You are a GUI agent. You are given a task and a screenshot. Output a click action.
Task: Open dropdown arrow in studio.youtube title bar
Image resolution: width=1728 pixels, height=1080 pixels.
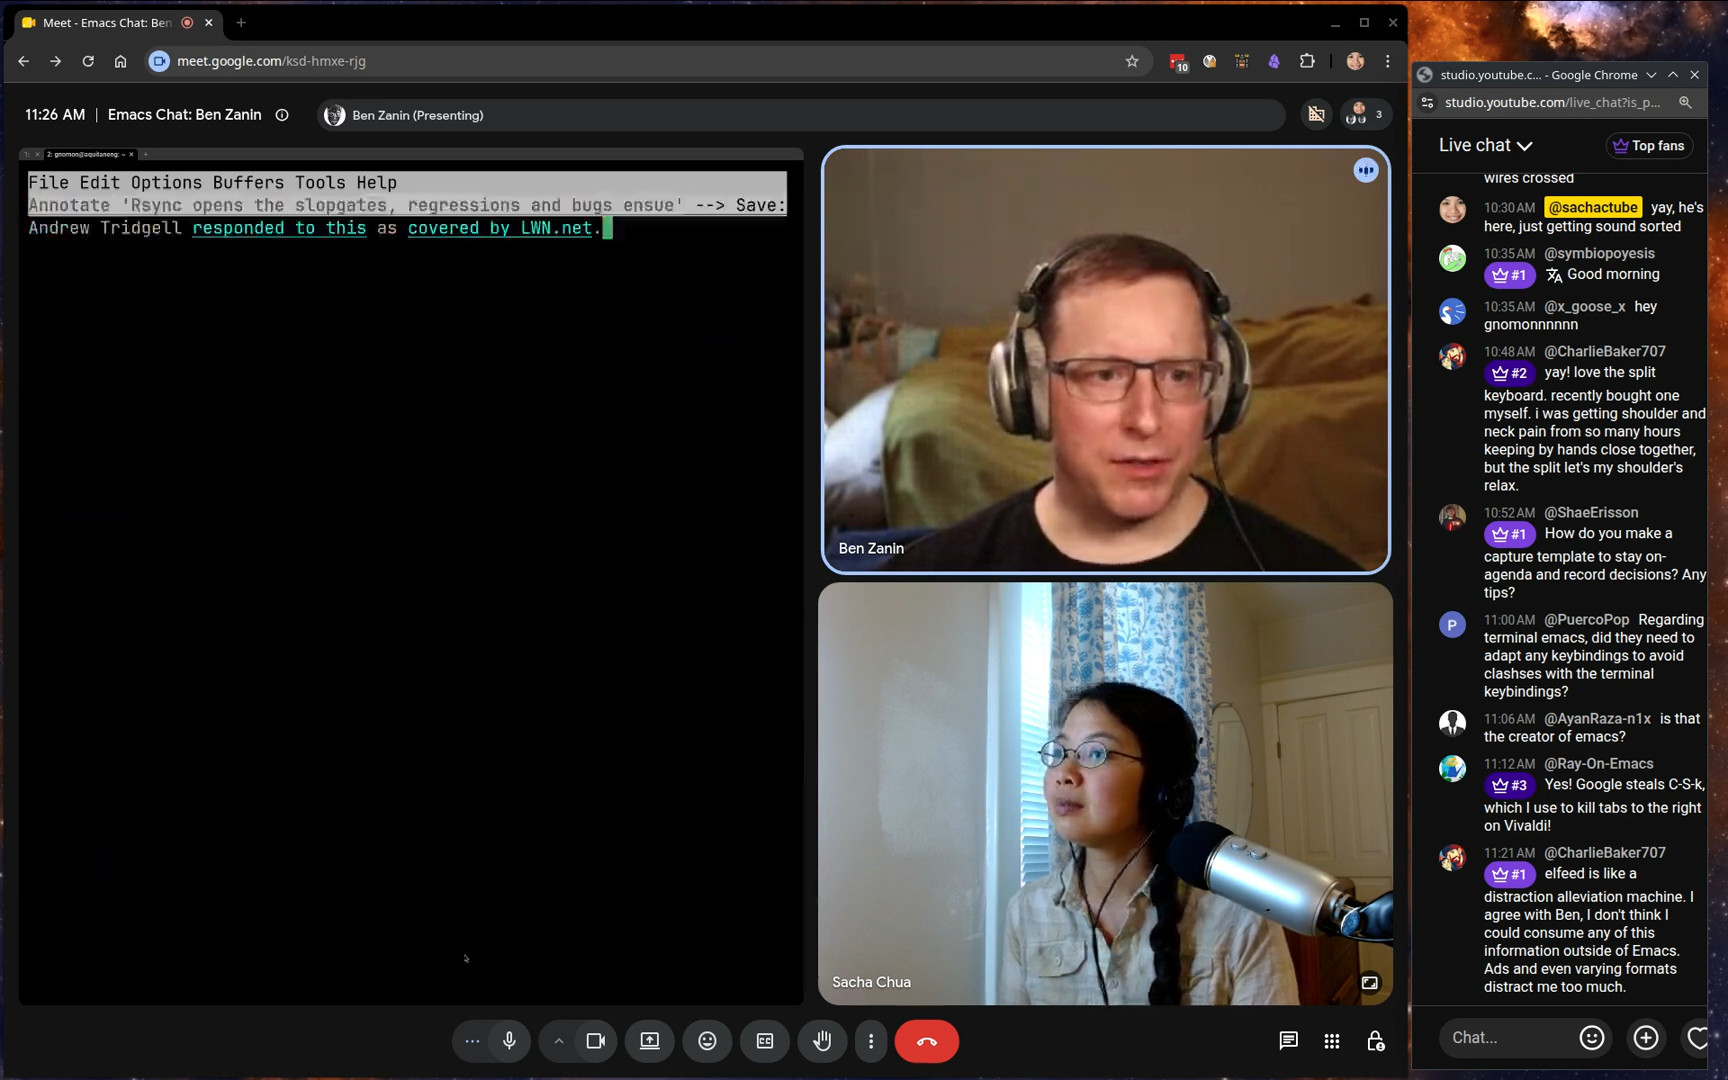pyautogui.click(x=1651, y=75)
